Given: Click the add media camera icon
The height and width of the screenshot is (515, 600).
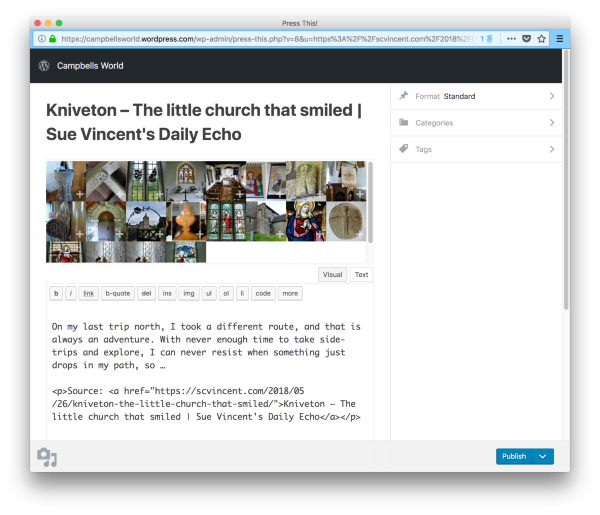Looking at the screenshot, I should pos(47,457).
